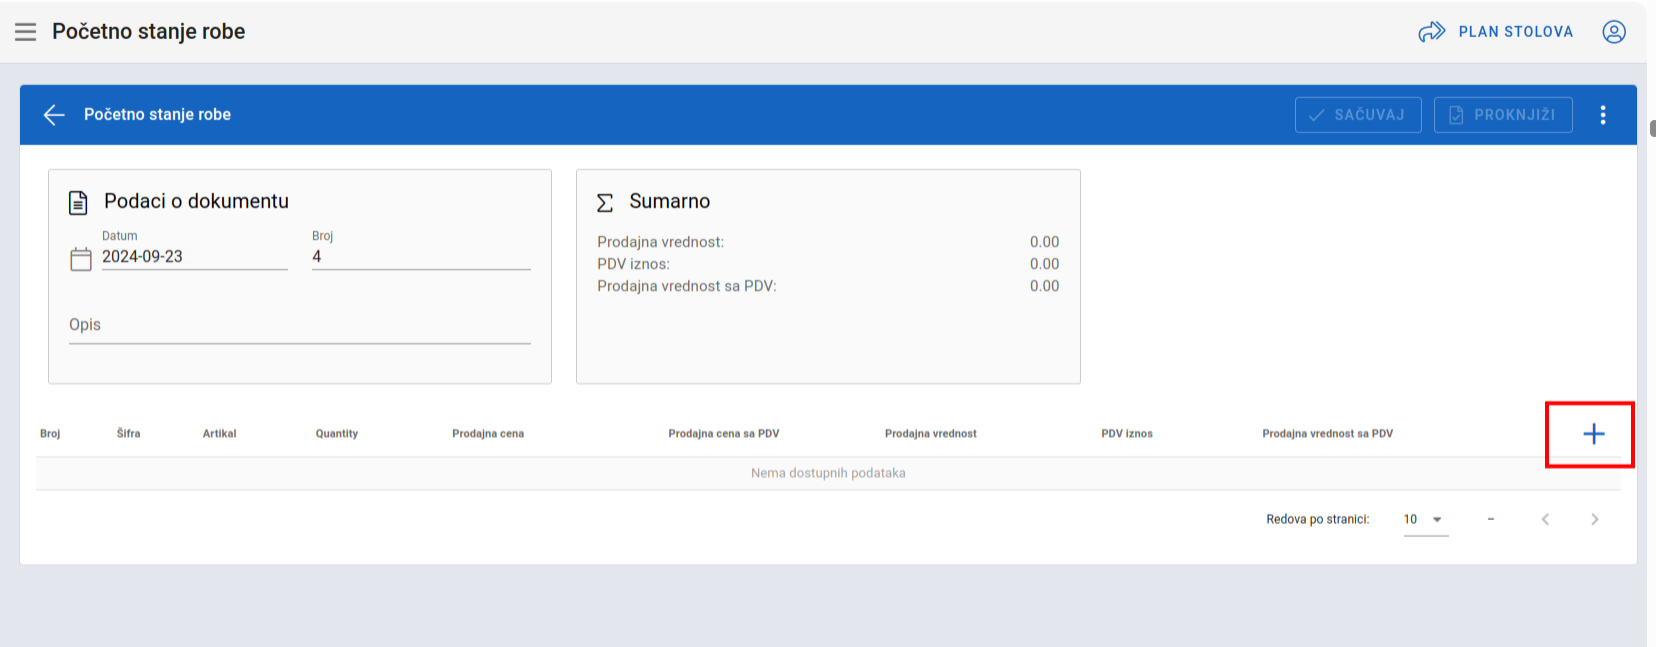Click the PDV iznos: summary label
The height and width of the screenshot is (647, 1656).
[634, 264]
